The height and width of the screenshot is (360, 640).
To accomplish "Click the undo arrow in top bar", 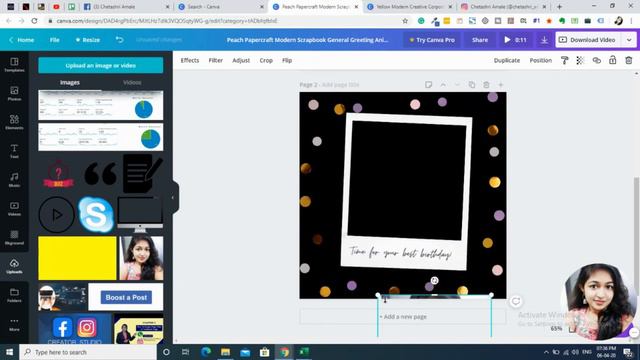I will click(119, 40).
